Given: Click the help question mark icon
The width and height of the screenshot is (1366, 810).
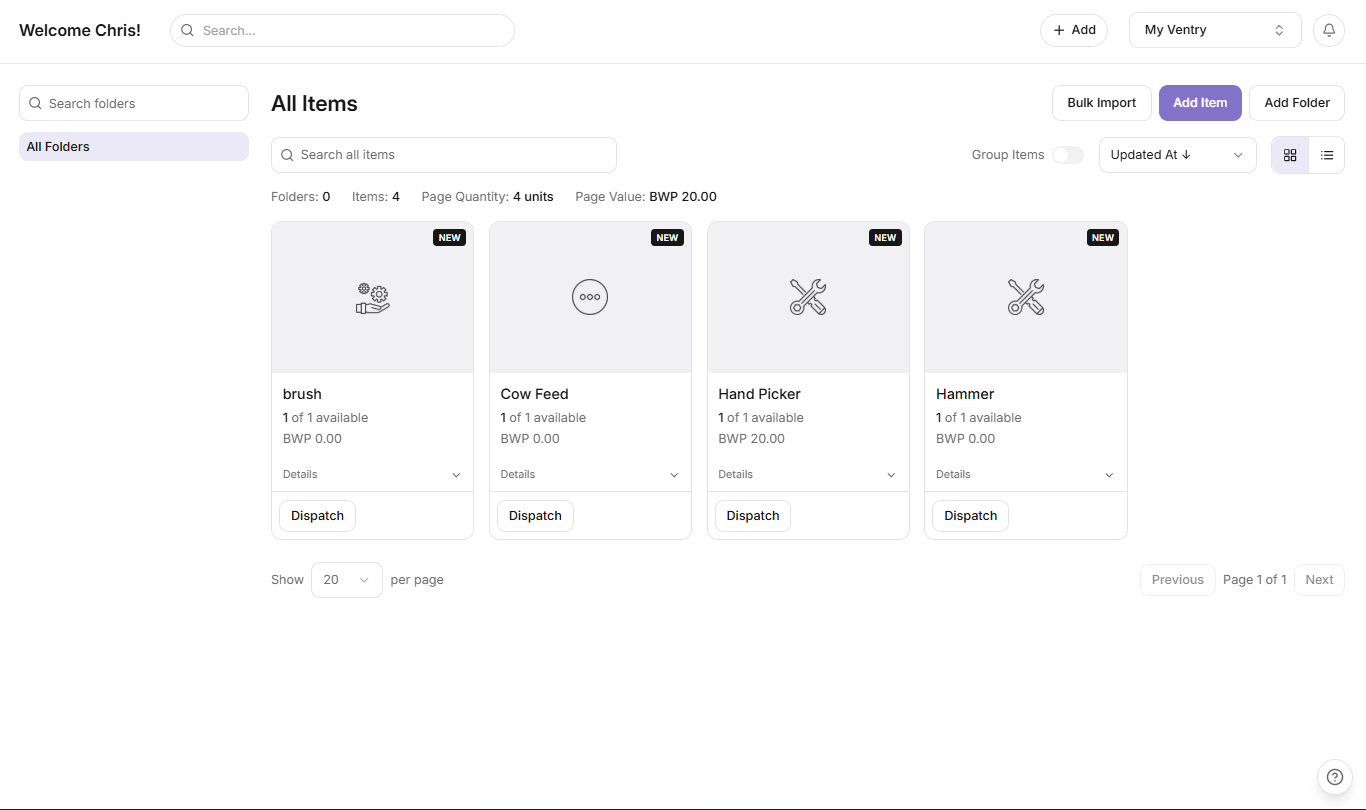Looking at the screenshot, I should 1334,776.
